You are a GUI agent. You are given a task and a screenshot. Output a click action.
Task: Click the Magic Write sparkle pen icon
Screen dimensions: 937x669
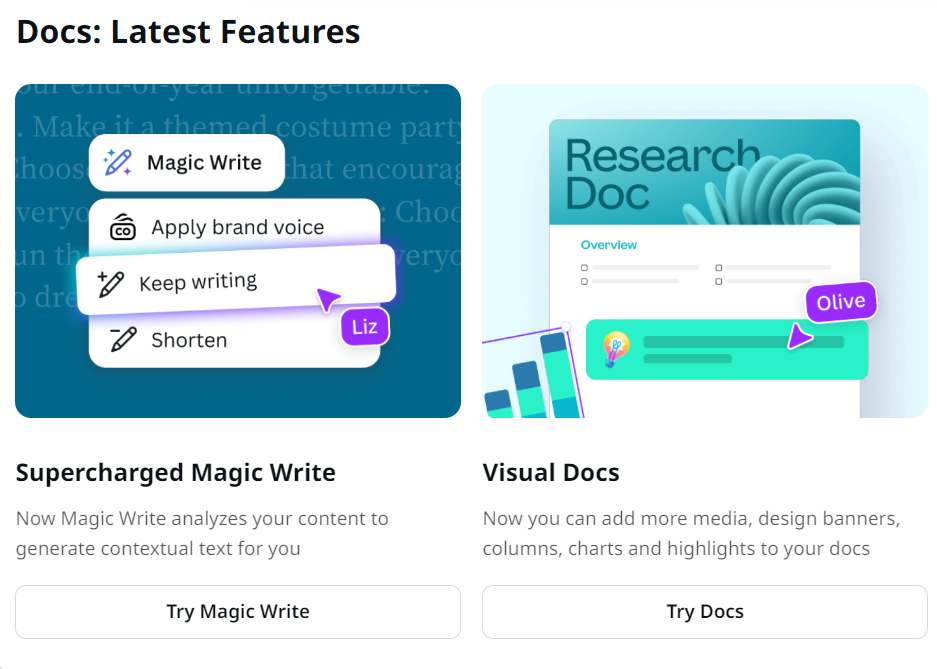[118, 162]
